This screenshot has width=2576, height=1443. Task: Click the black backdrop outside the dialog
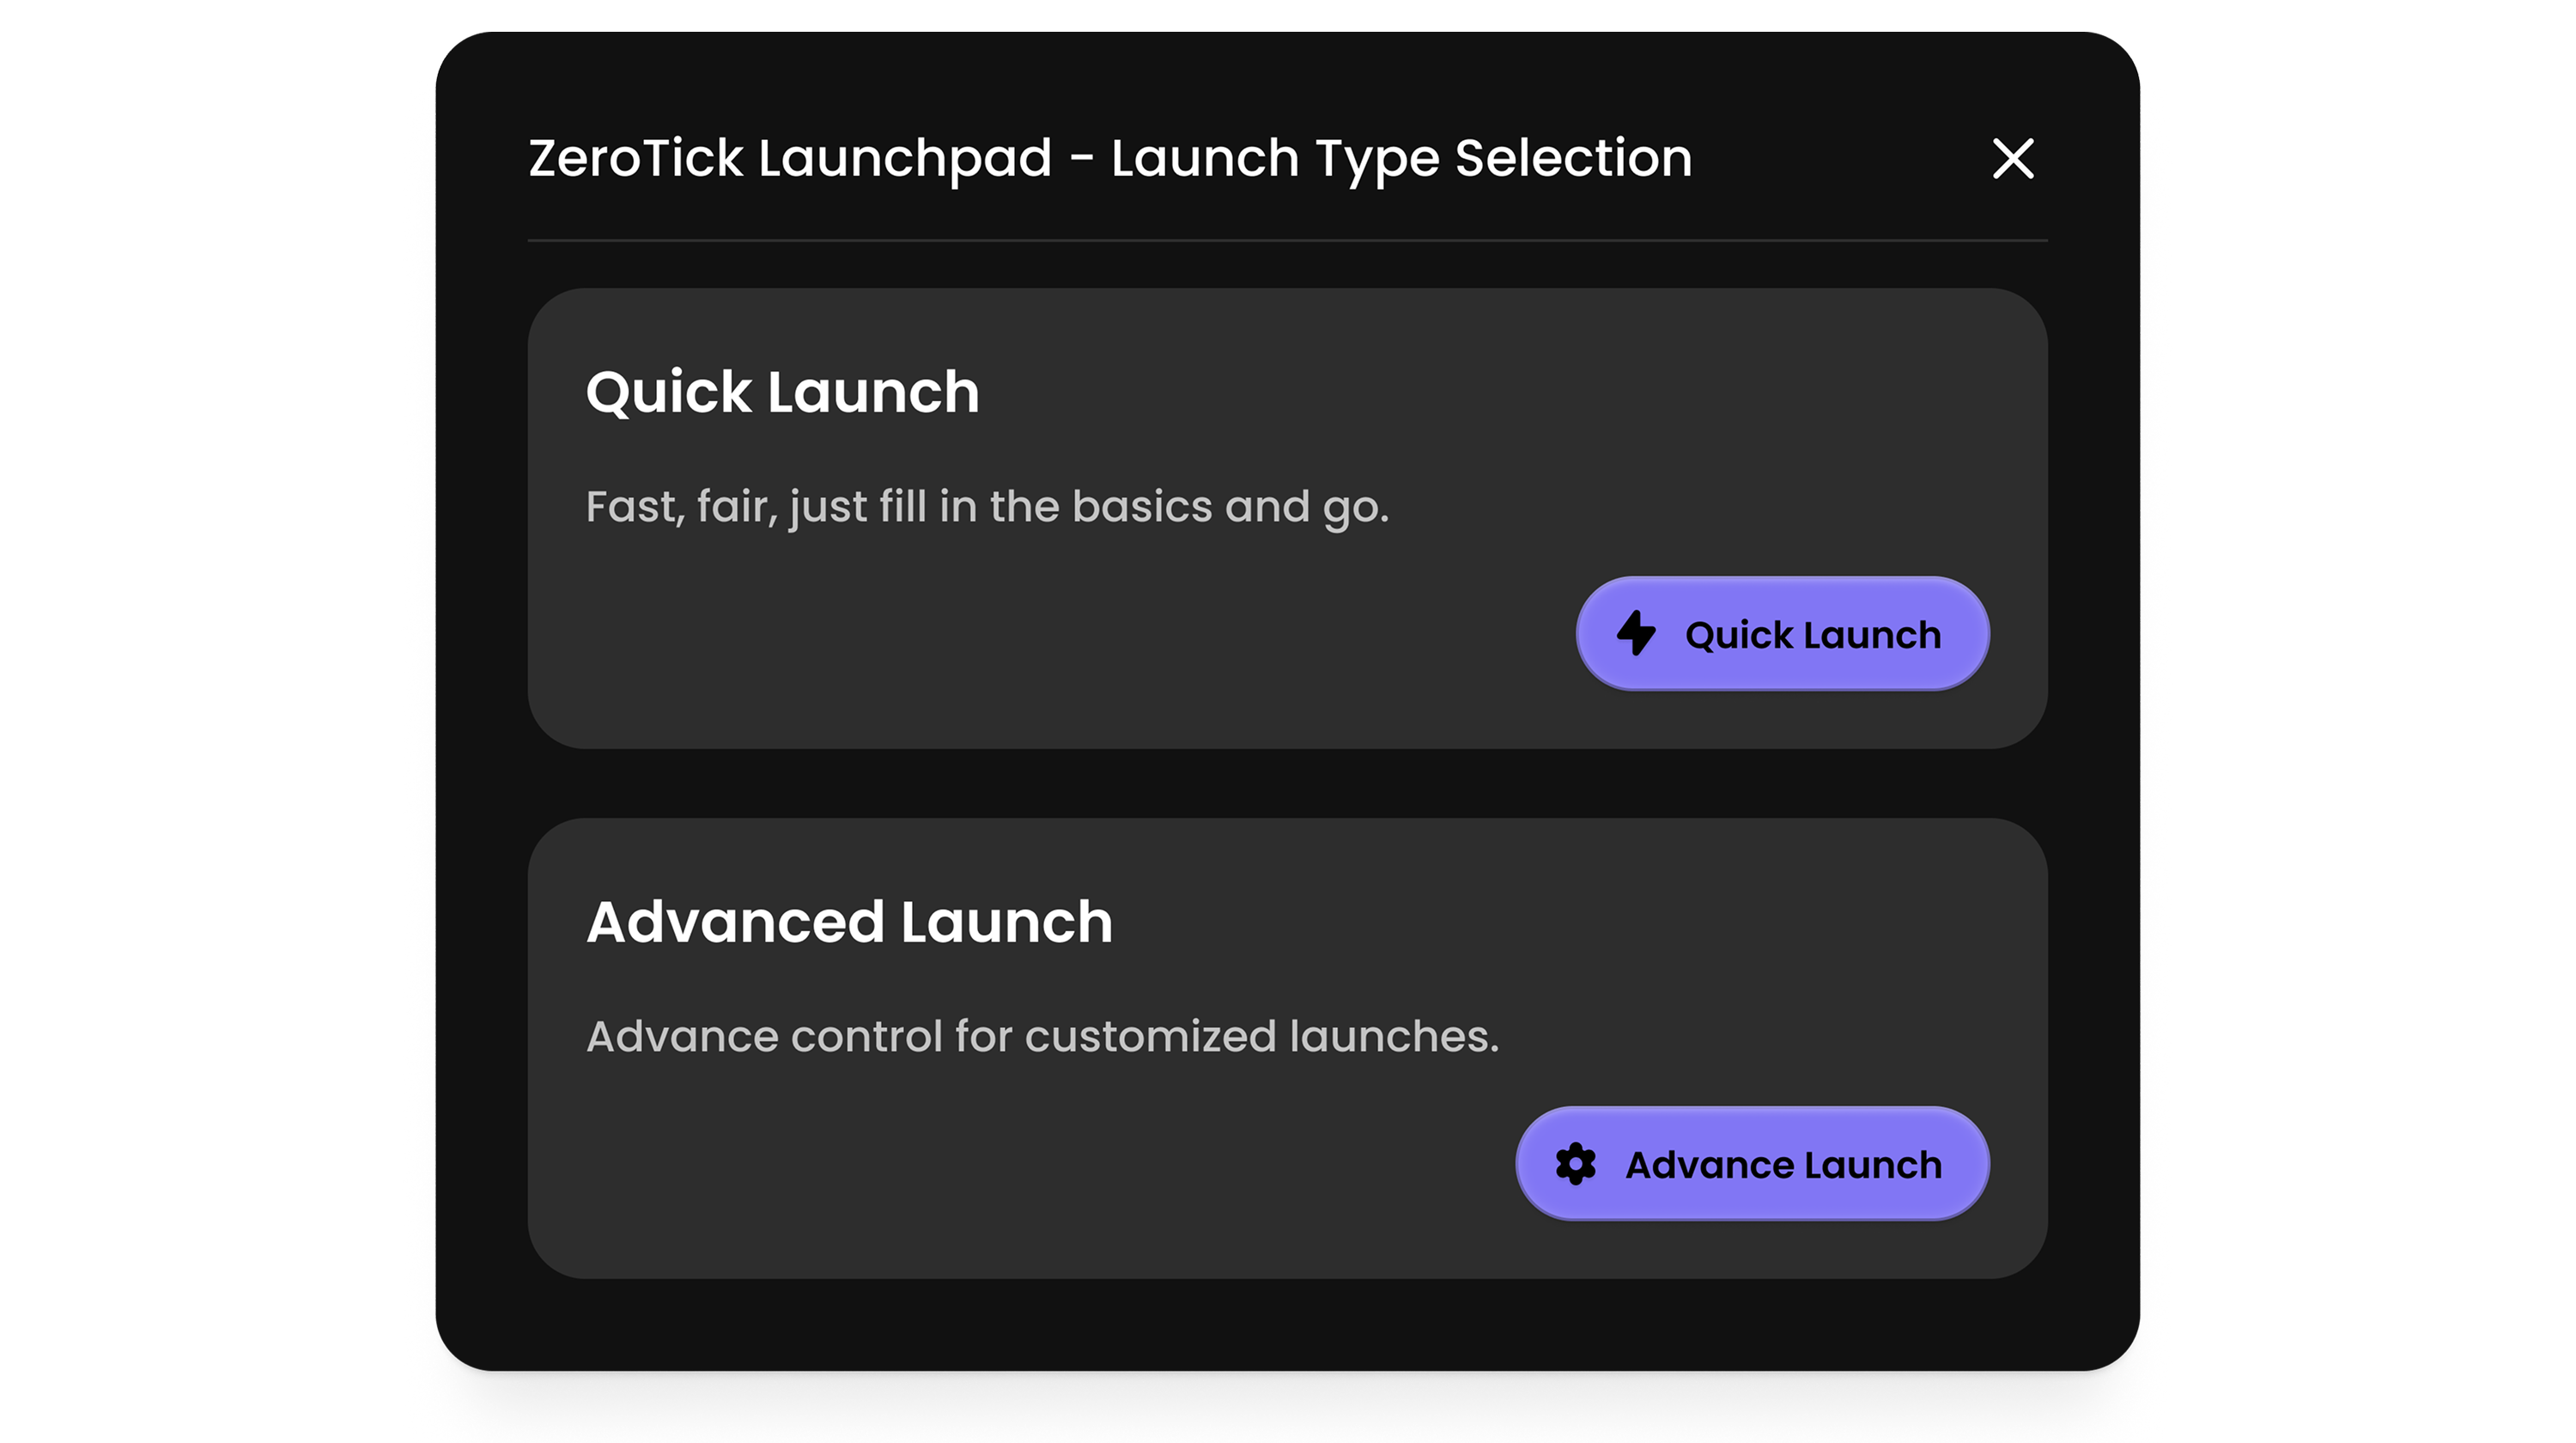pos(200,700)
